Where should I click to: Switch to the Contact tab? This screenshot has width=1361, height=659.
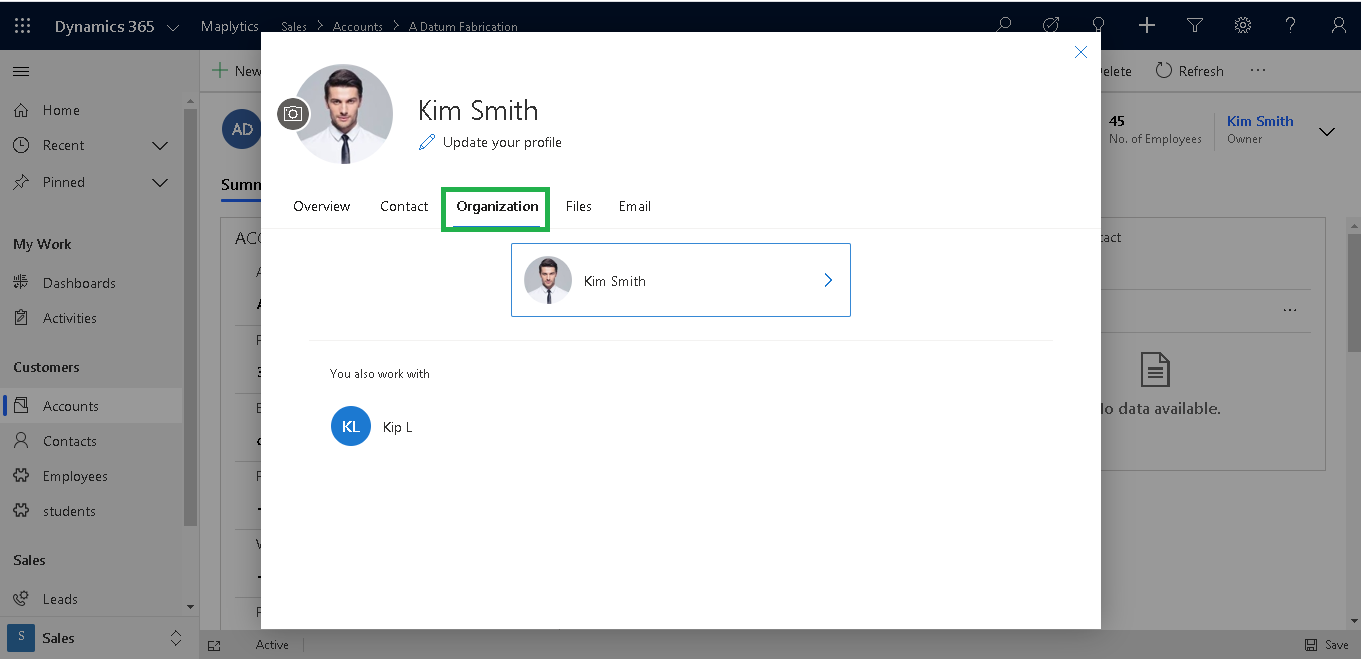[404, 206]
